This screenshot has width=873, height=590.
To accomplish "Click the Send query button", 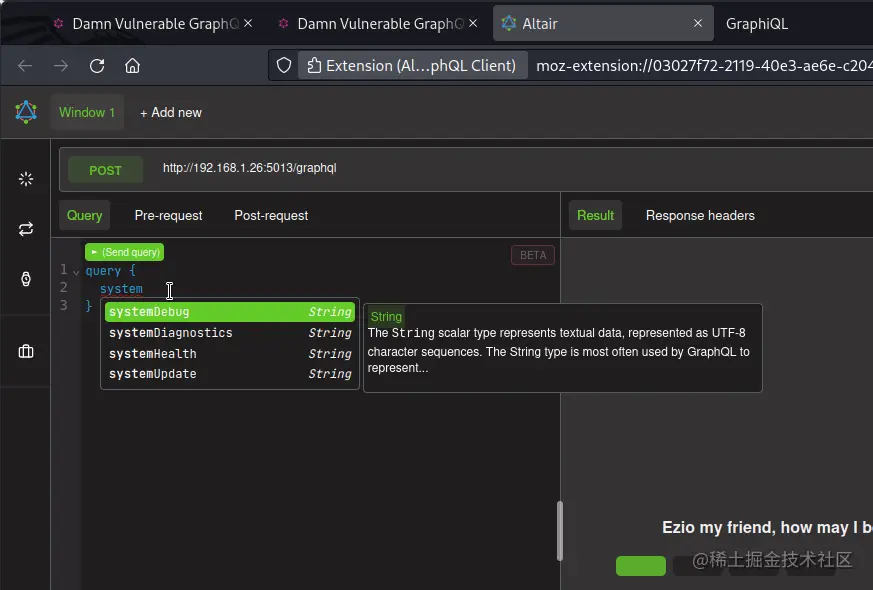I will [x=125, y=252].
